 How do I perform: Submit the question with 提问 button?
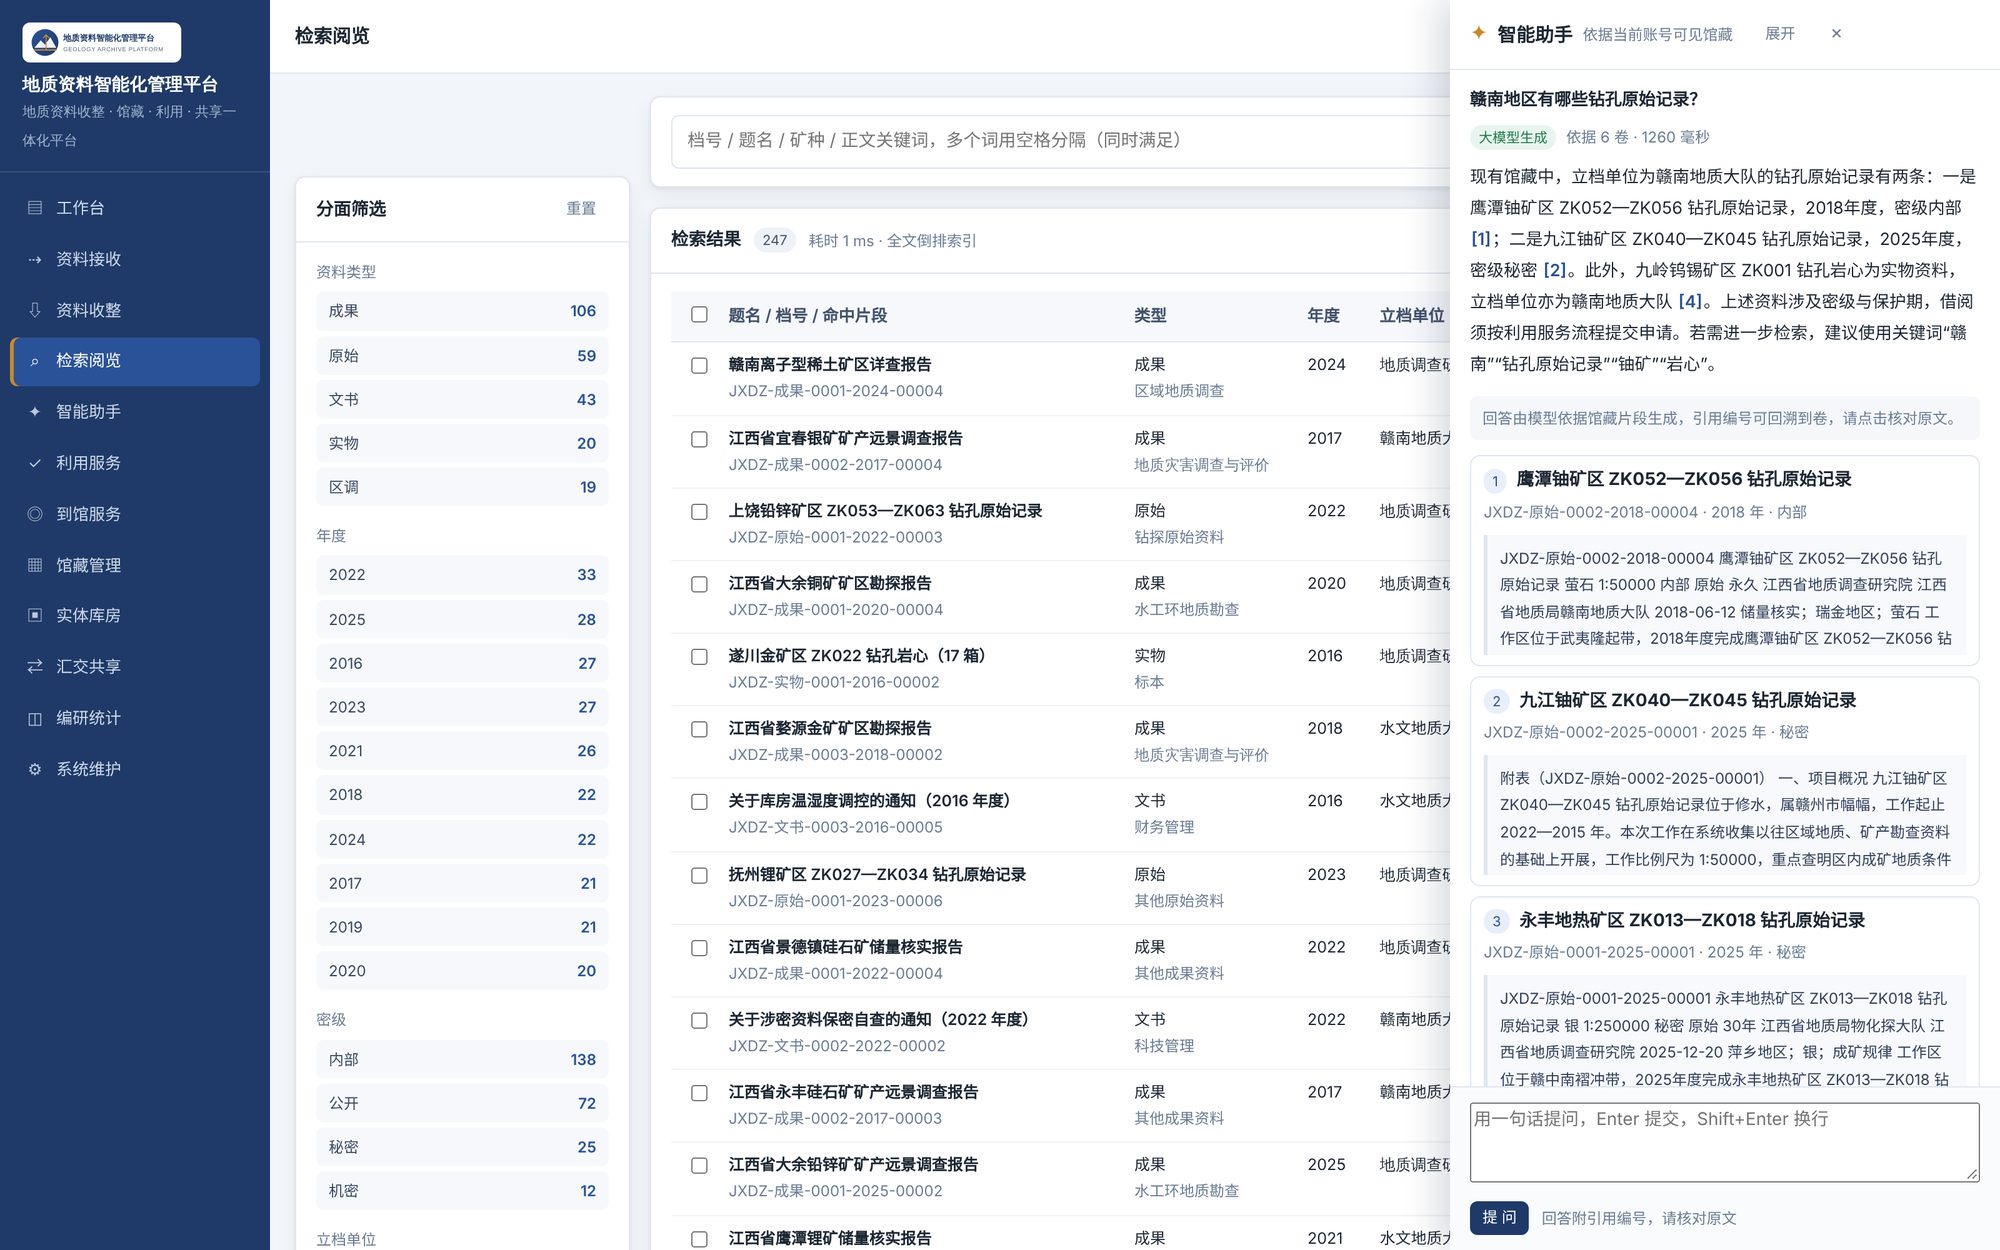tap(1499, 1217)
